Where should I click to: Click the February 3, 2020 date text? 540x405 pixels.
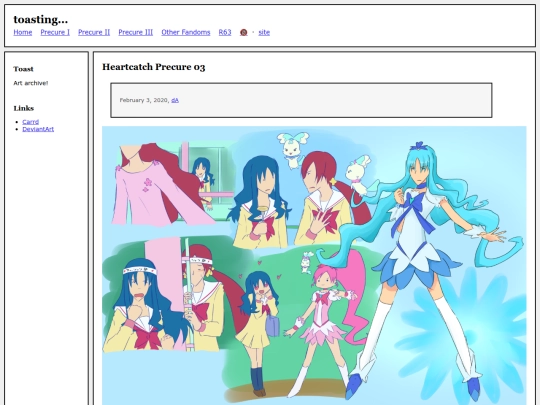tap(144, 100)
